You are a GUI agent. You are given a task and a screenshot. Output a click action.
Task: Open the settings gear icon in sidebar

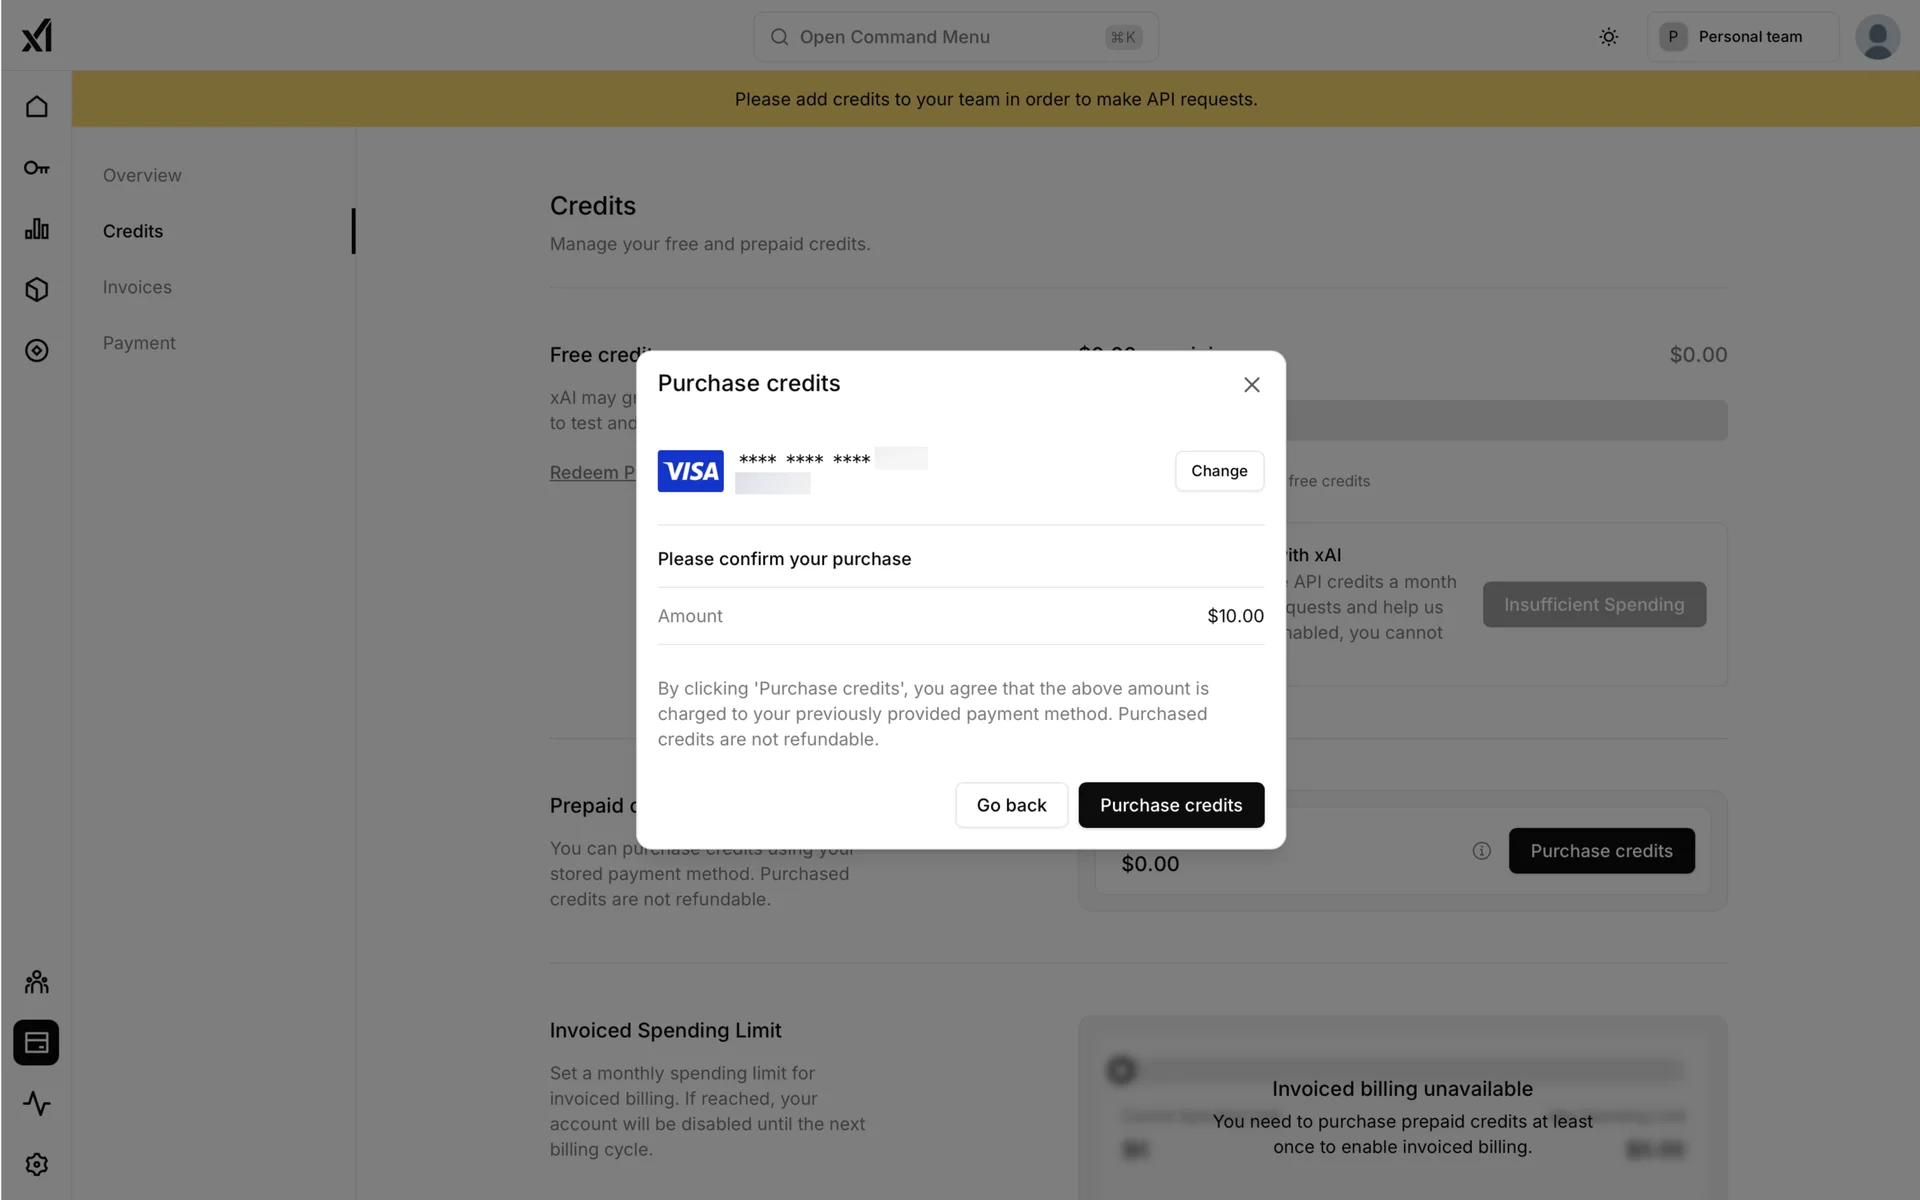point(37,1165)
